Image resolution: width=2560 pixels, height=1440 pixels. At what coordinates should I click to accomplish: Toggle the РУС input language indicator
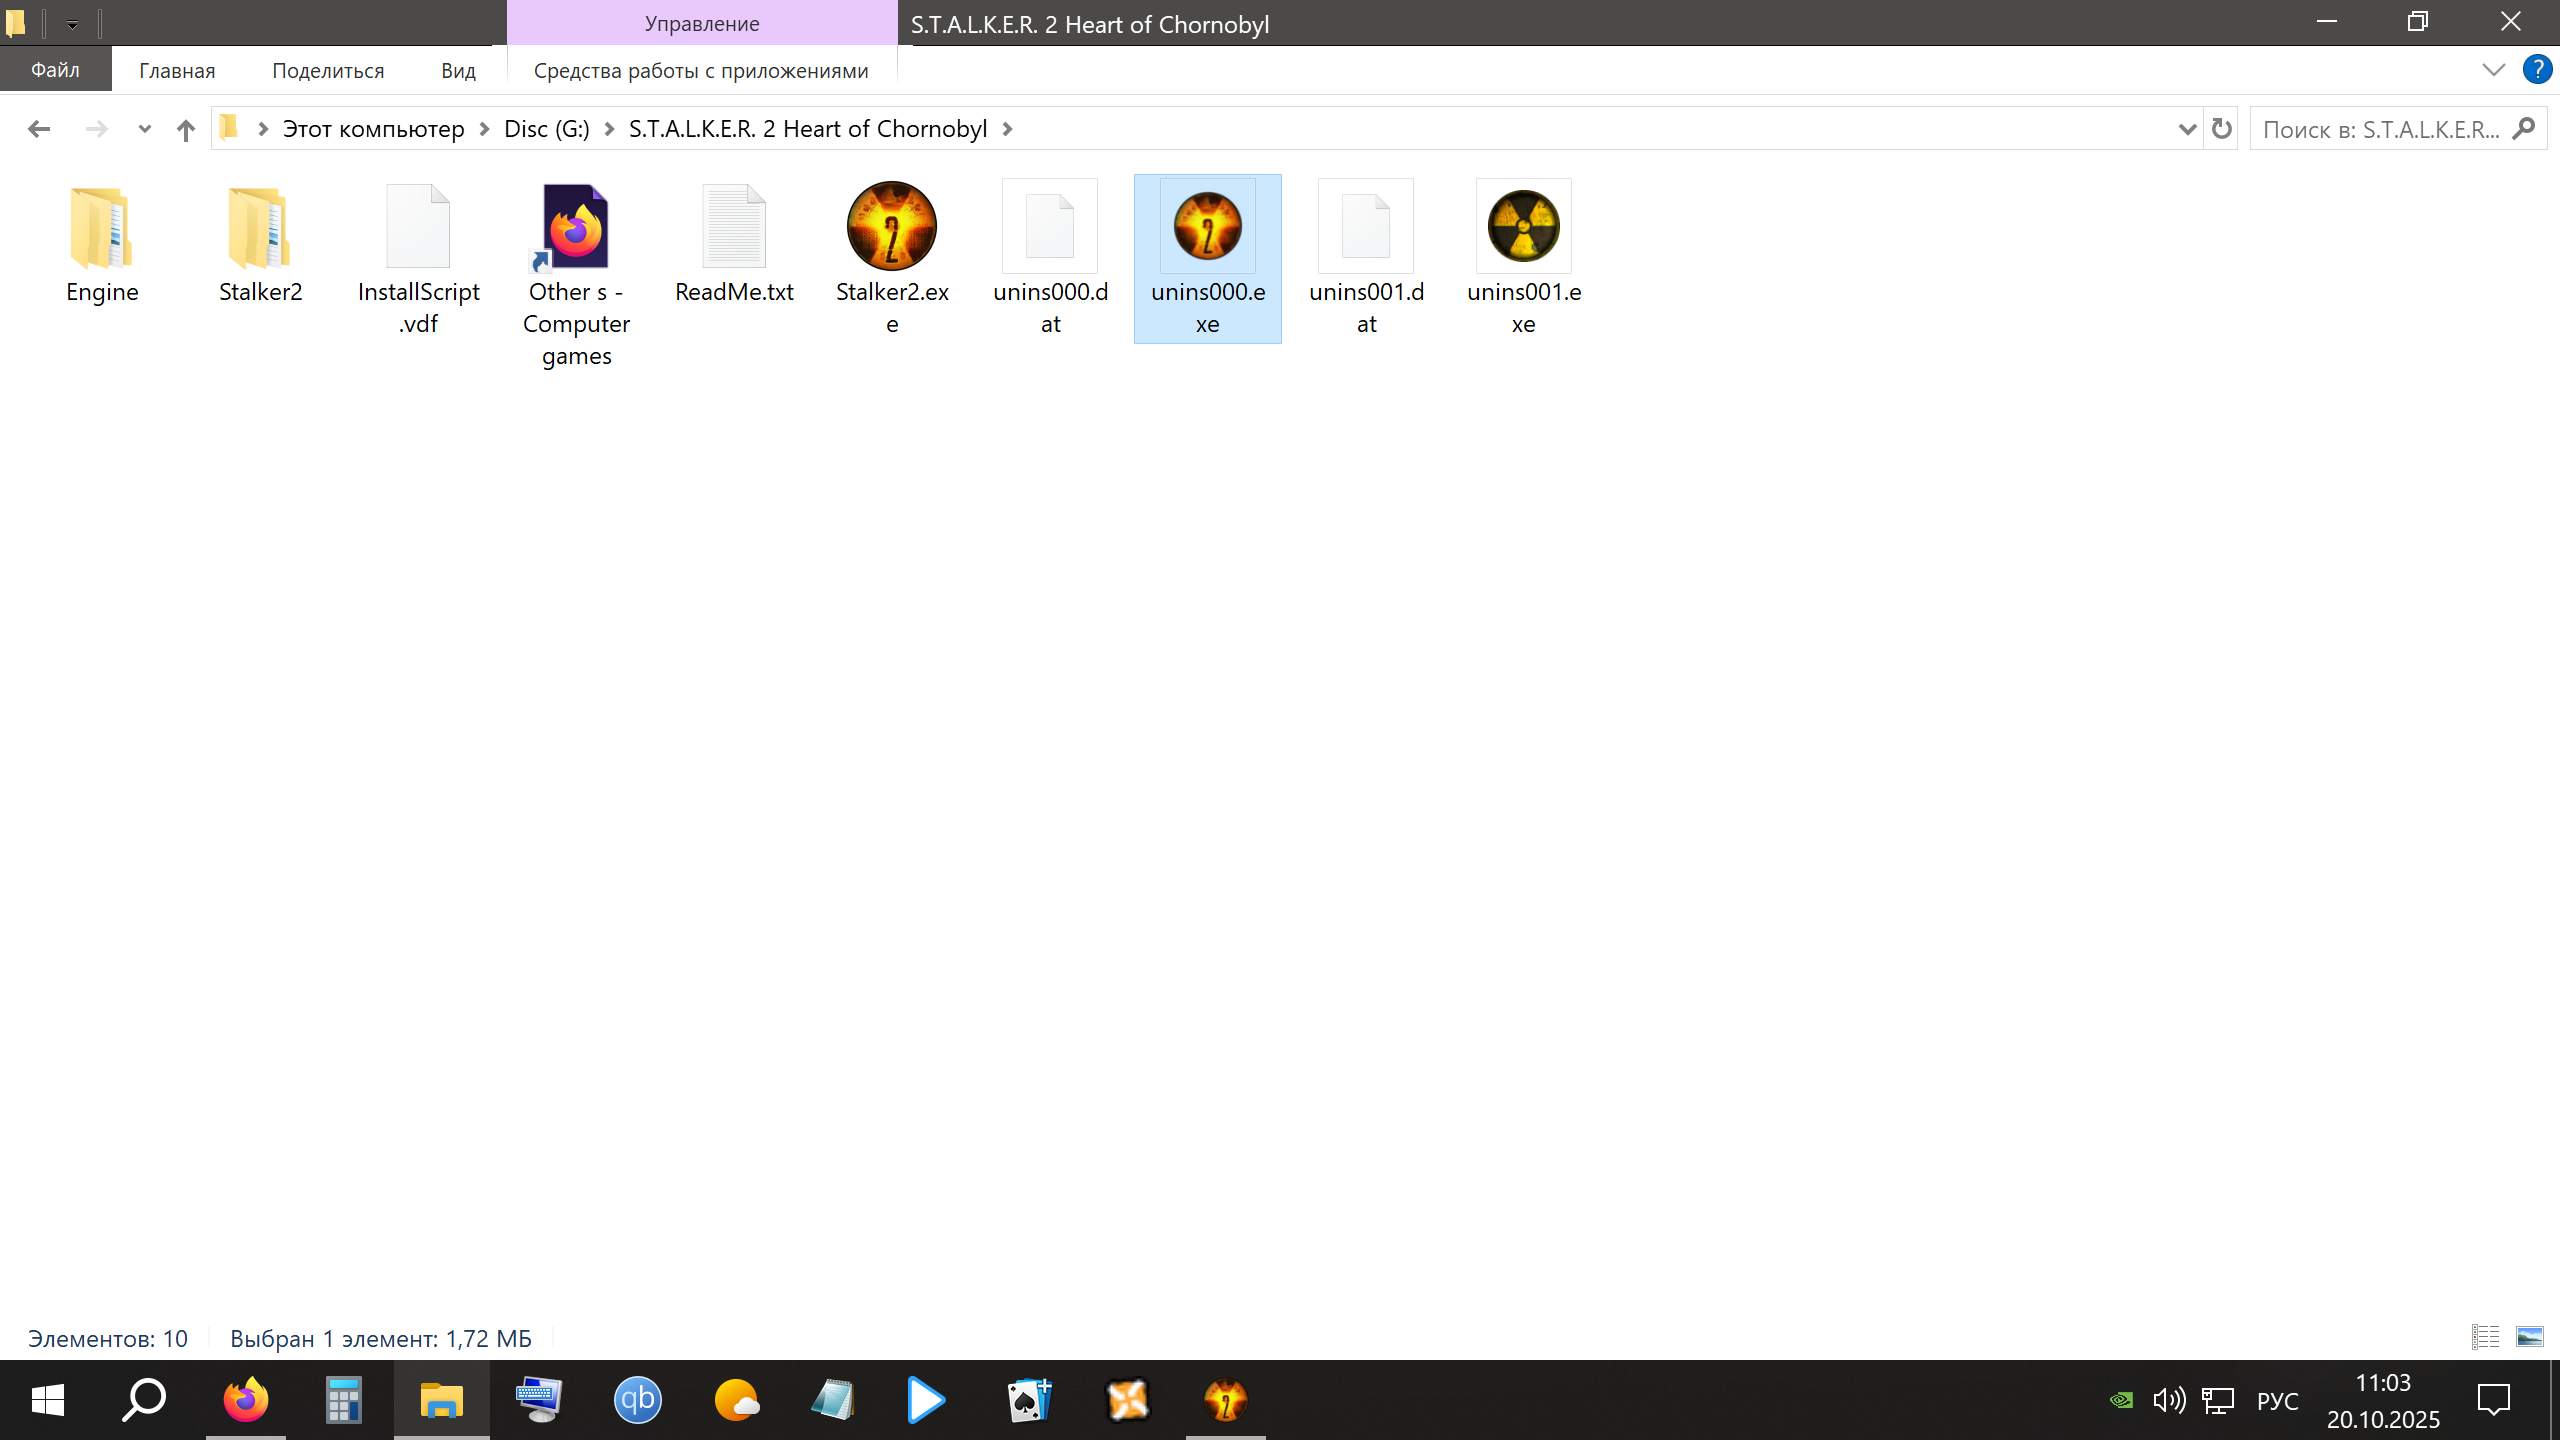2277,1401
